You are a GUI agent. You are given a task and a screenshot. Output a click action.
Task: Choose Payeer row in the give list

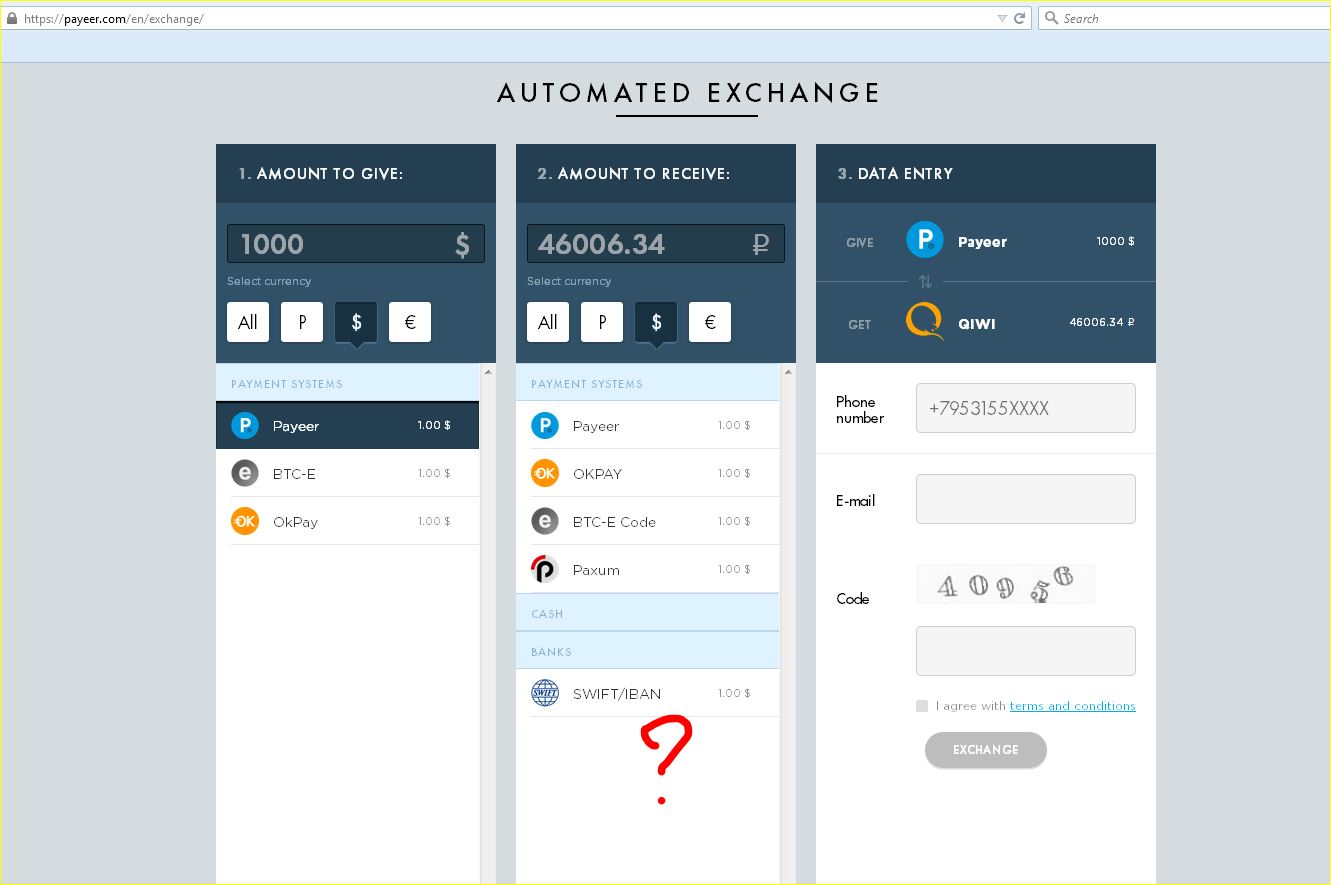pos(347,426)
